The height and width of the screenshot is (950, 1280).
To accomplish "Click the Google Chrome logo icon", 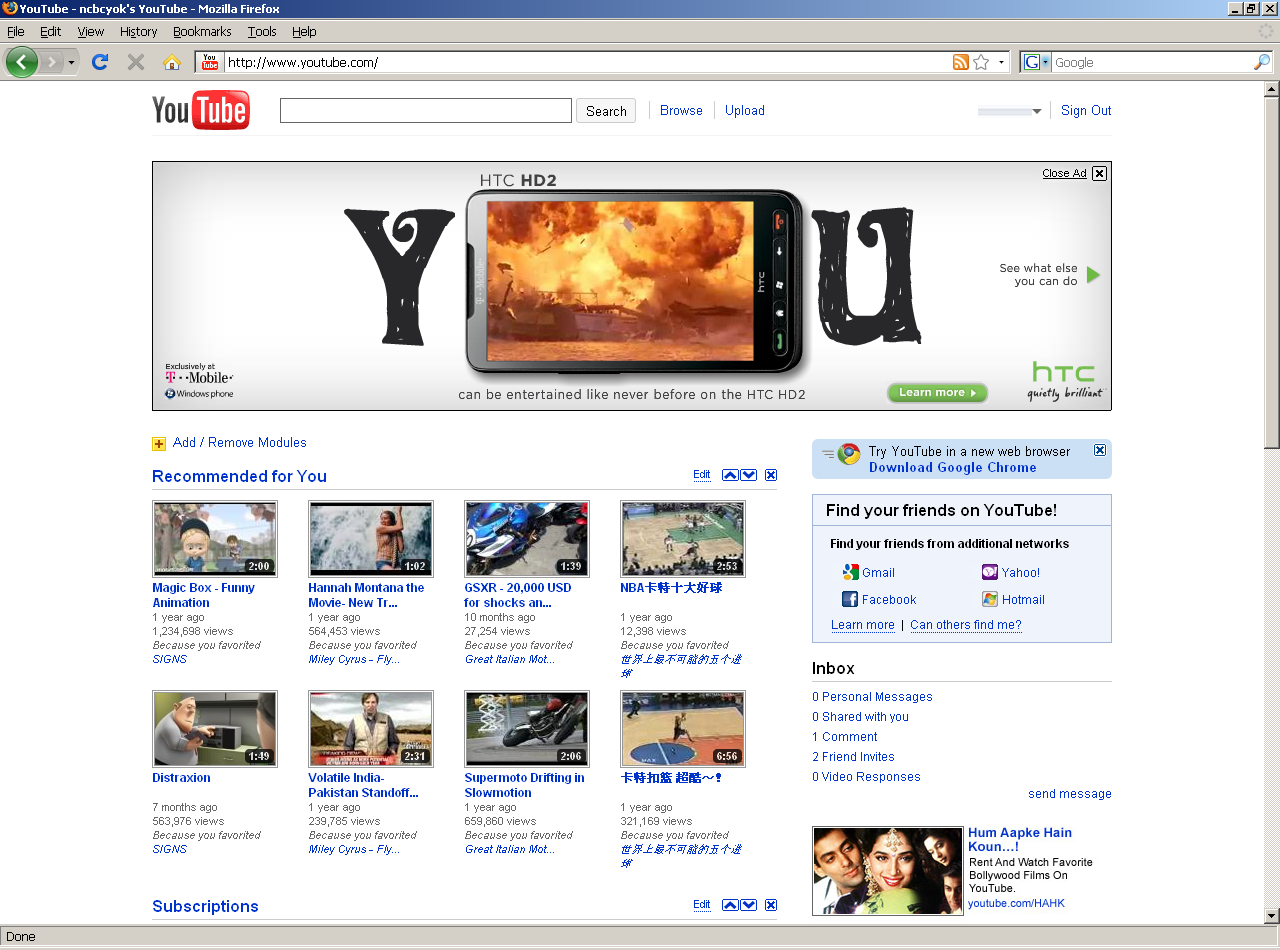I will tap(849, 454).
